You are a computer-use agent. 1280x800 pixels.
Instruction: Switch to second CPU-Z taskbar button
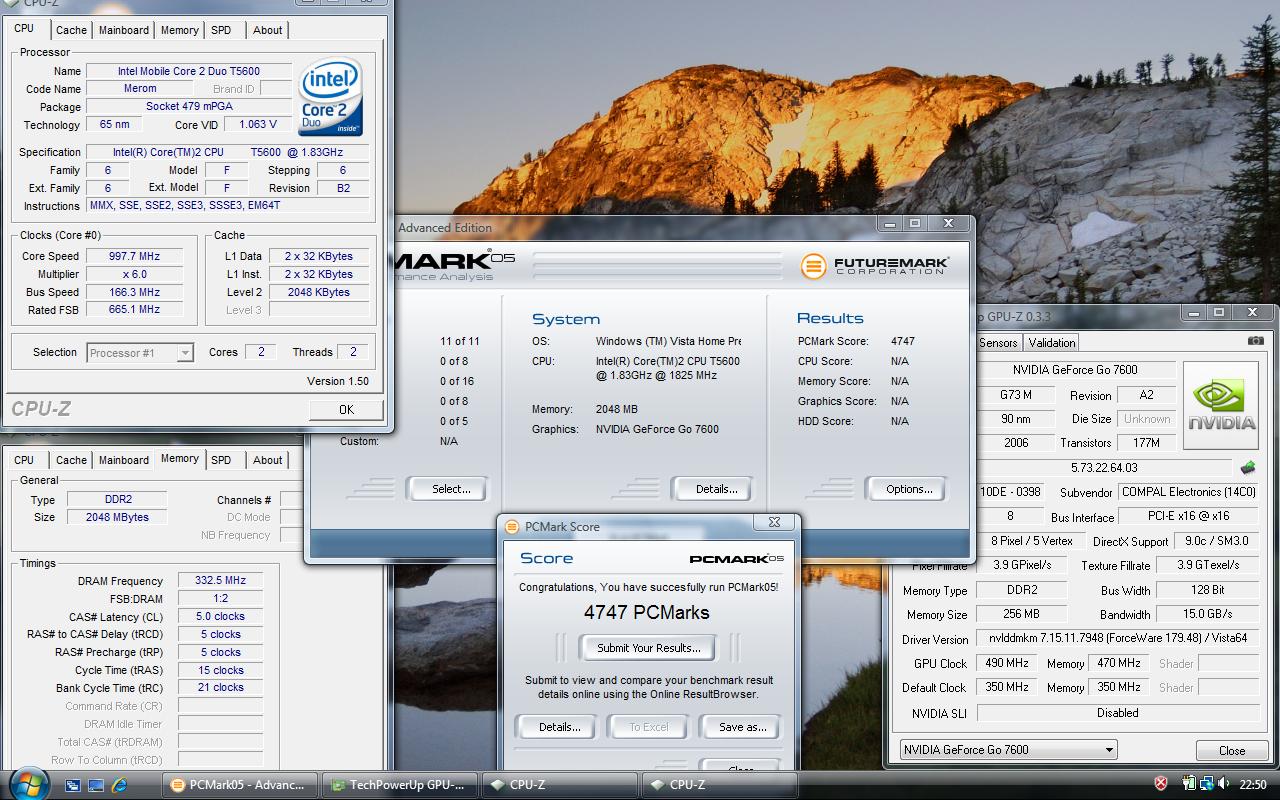pyautogui.click(x=719, y=785)
